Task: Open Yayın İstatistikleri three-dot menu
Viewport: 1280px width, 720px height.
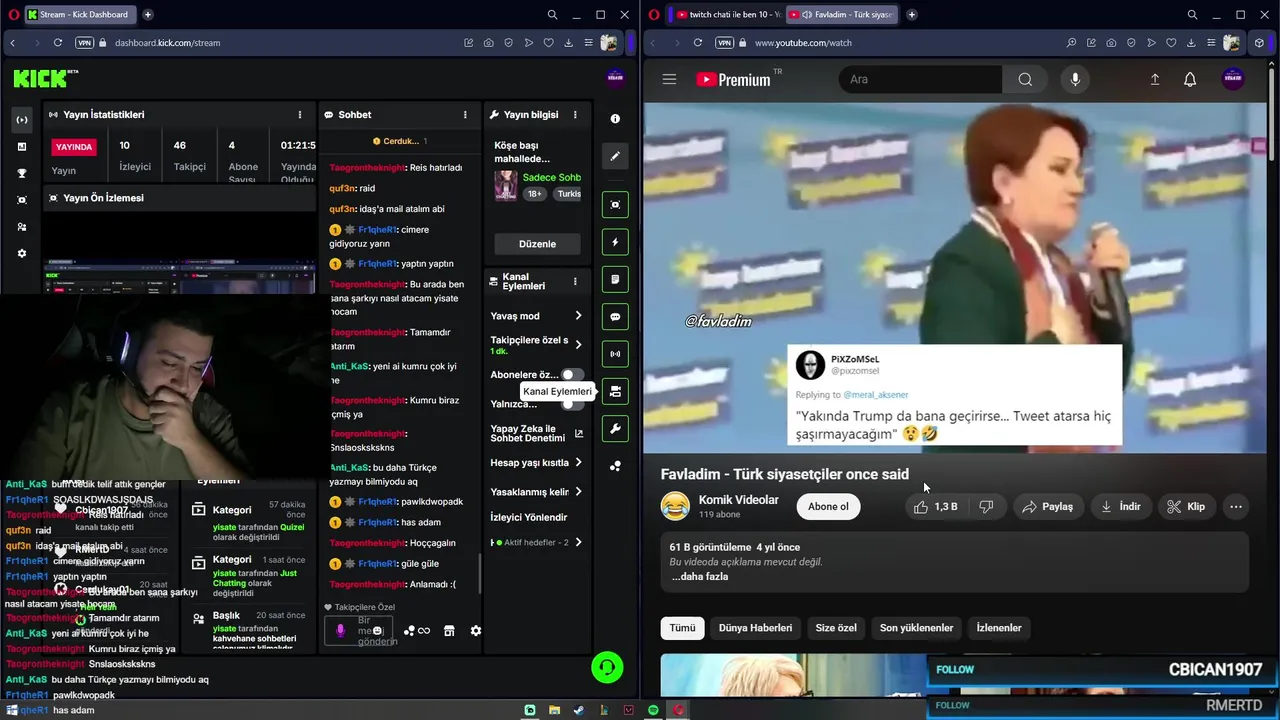Action: click(x=300, y=115)
